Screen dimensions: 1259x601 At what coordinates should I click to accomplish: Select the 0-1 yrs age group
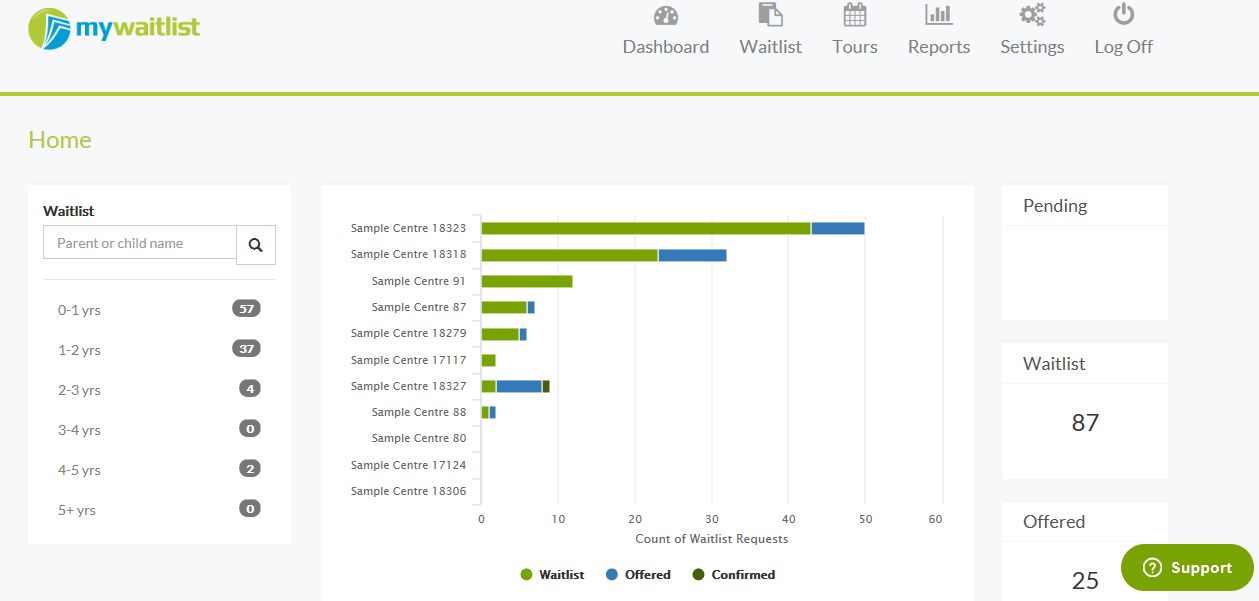pyautogui.click(x=80, y=310)
